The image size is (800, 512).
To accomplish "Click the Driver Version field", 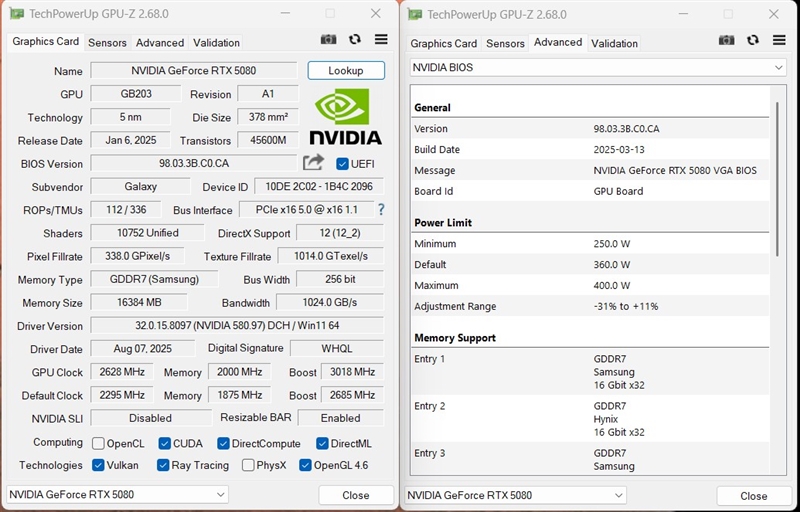I will 237,325.
